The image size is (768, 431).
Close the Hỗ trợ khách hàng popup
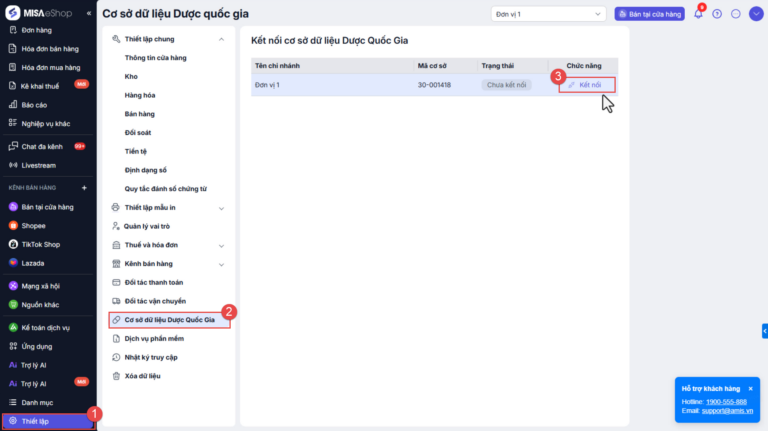(x=750, y=388)
